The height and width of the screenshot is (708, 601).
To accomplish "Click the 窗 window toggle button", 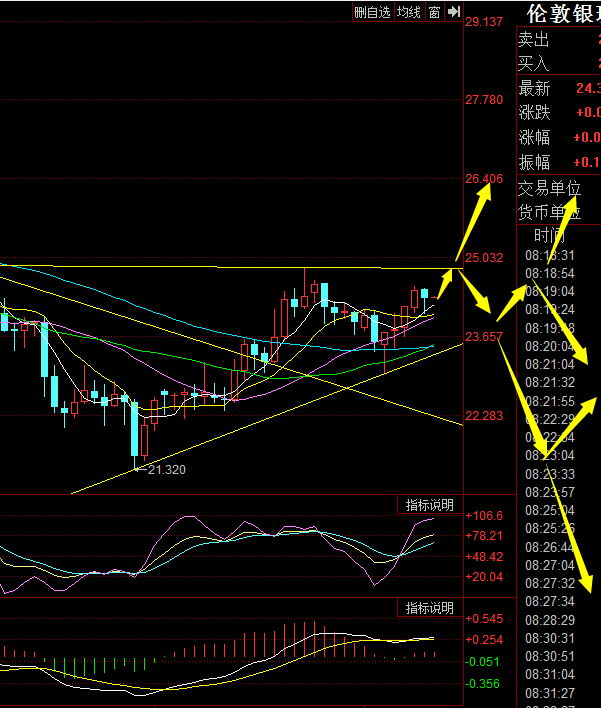I will (434, 12).
